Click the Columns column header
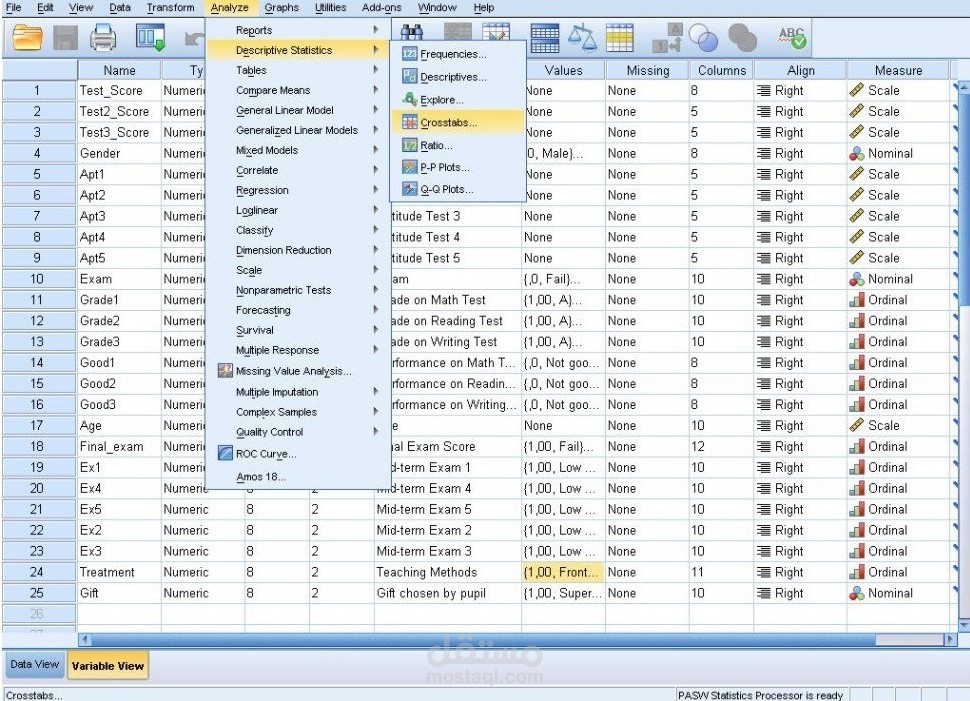Image resolution: width=970 pixels, height=701 pixels. click(x=722, y=71)
